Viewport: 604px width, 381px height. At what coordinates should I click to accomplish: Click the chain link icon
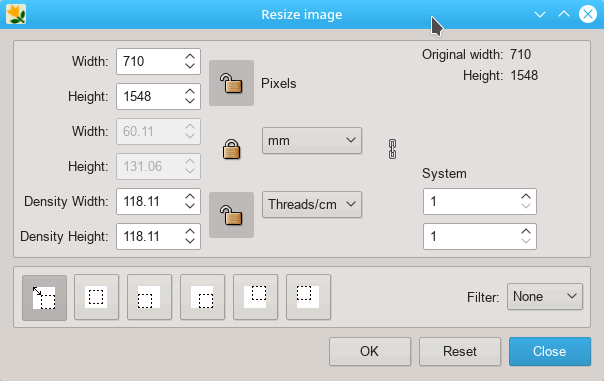click(x=392, y=149)
